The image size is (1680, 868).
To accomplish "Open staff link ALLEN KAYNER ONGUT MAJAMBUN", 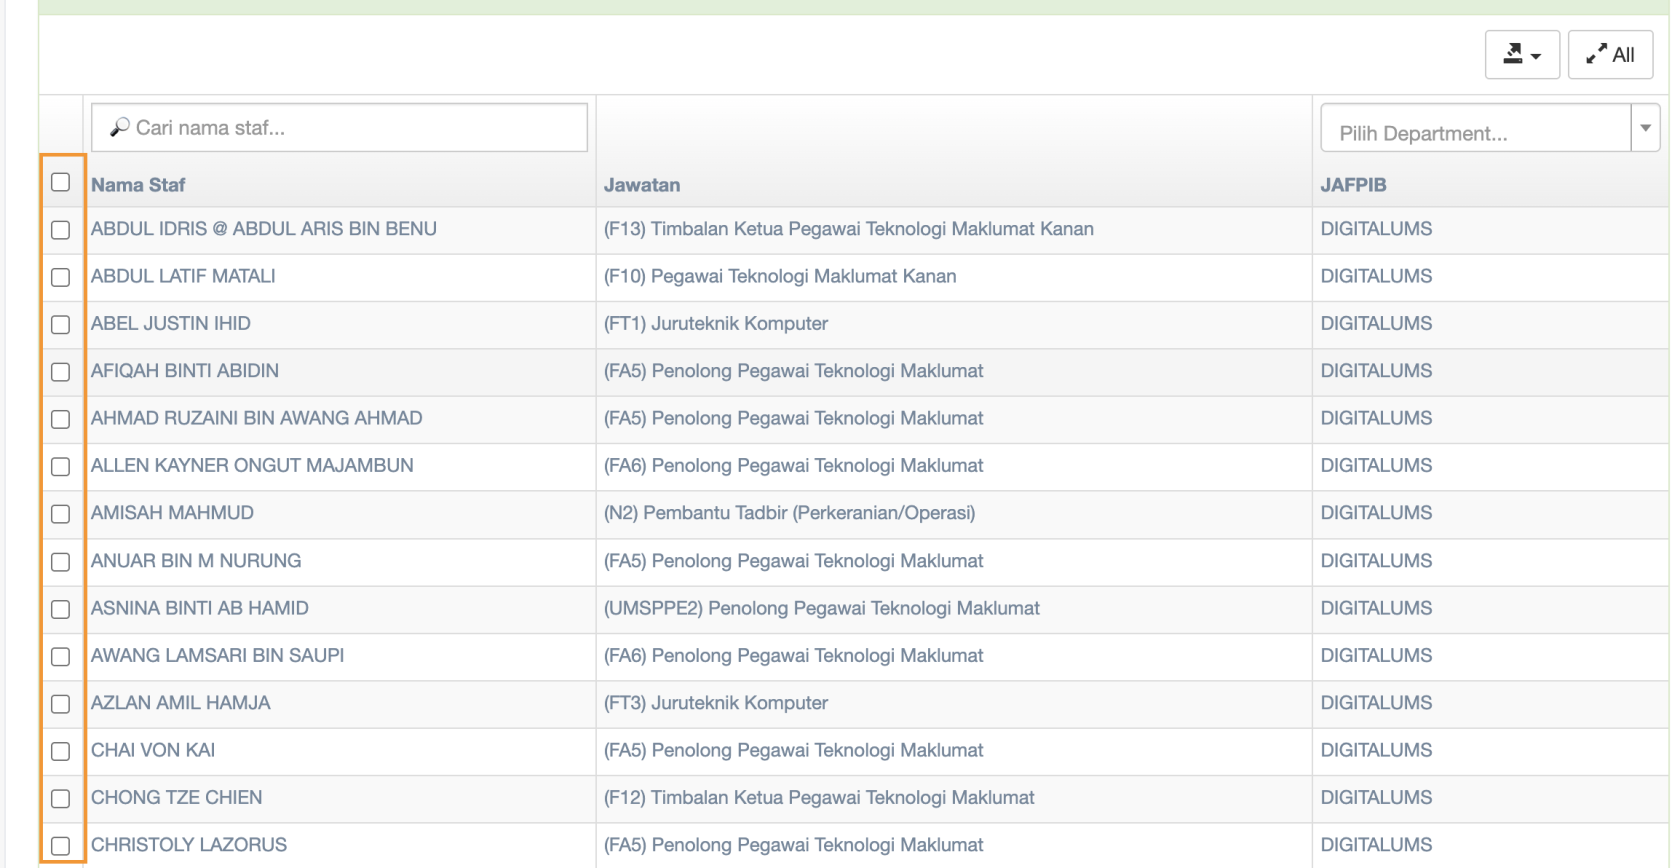I will tap(252, 466).
